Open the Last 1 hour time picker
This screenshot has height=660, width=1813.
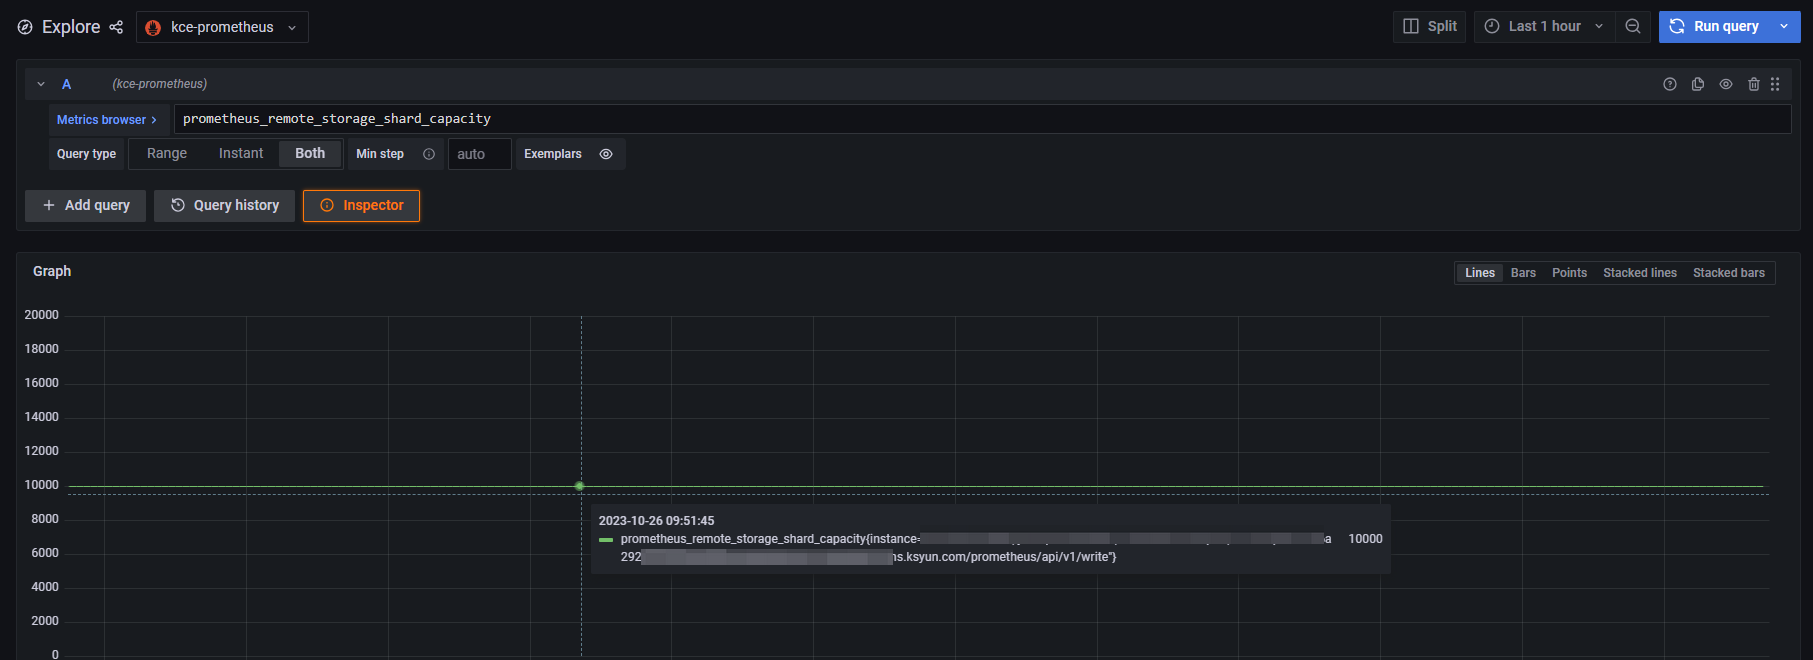tap(1544, 27)
